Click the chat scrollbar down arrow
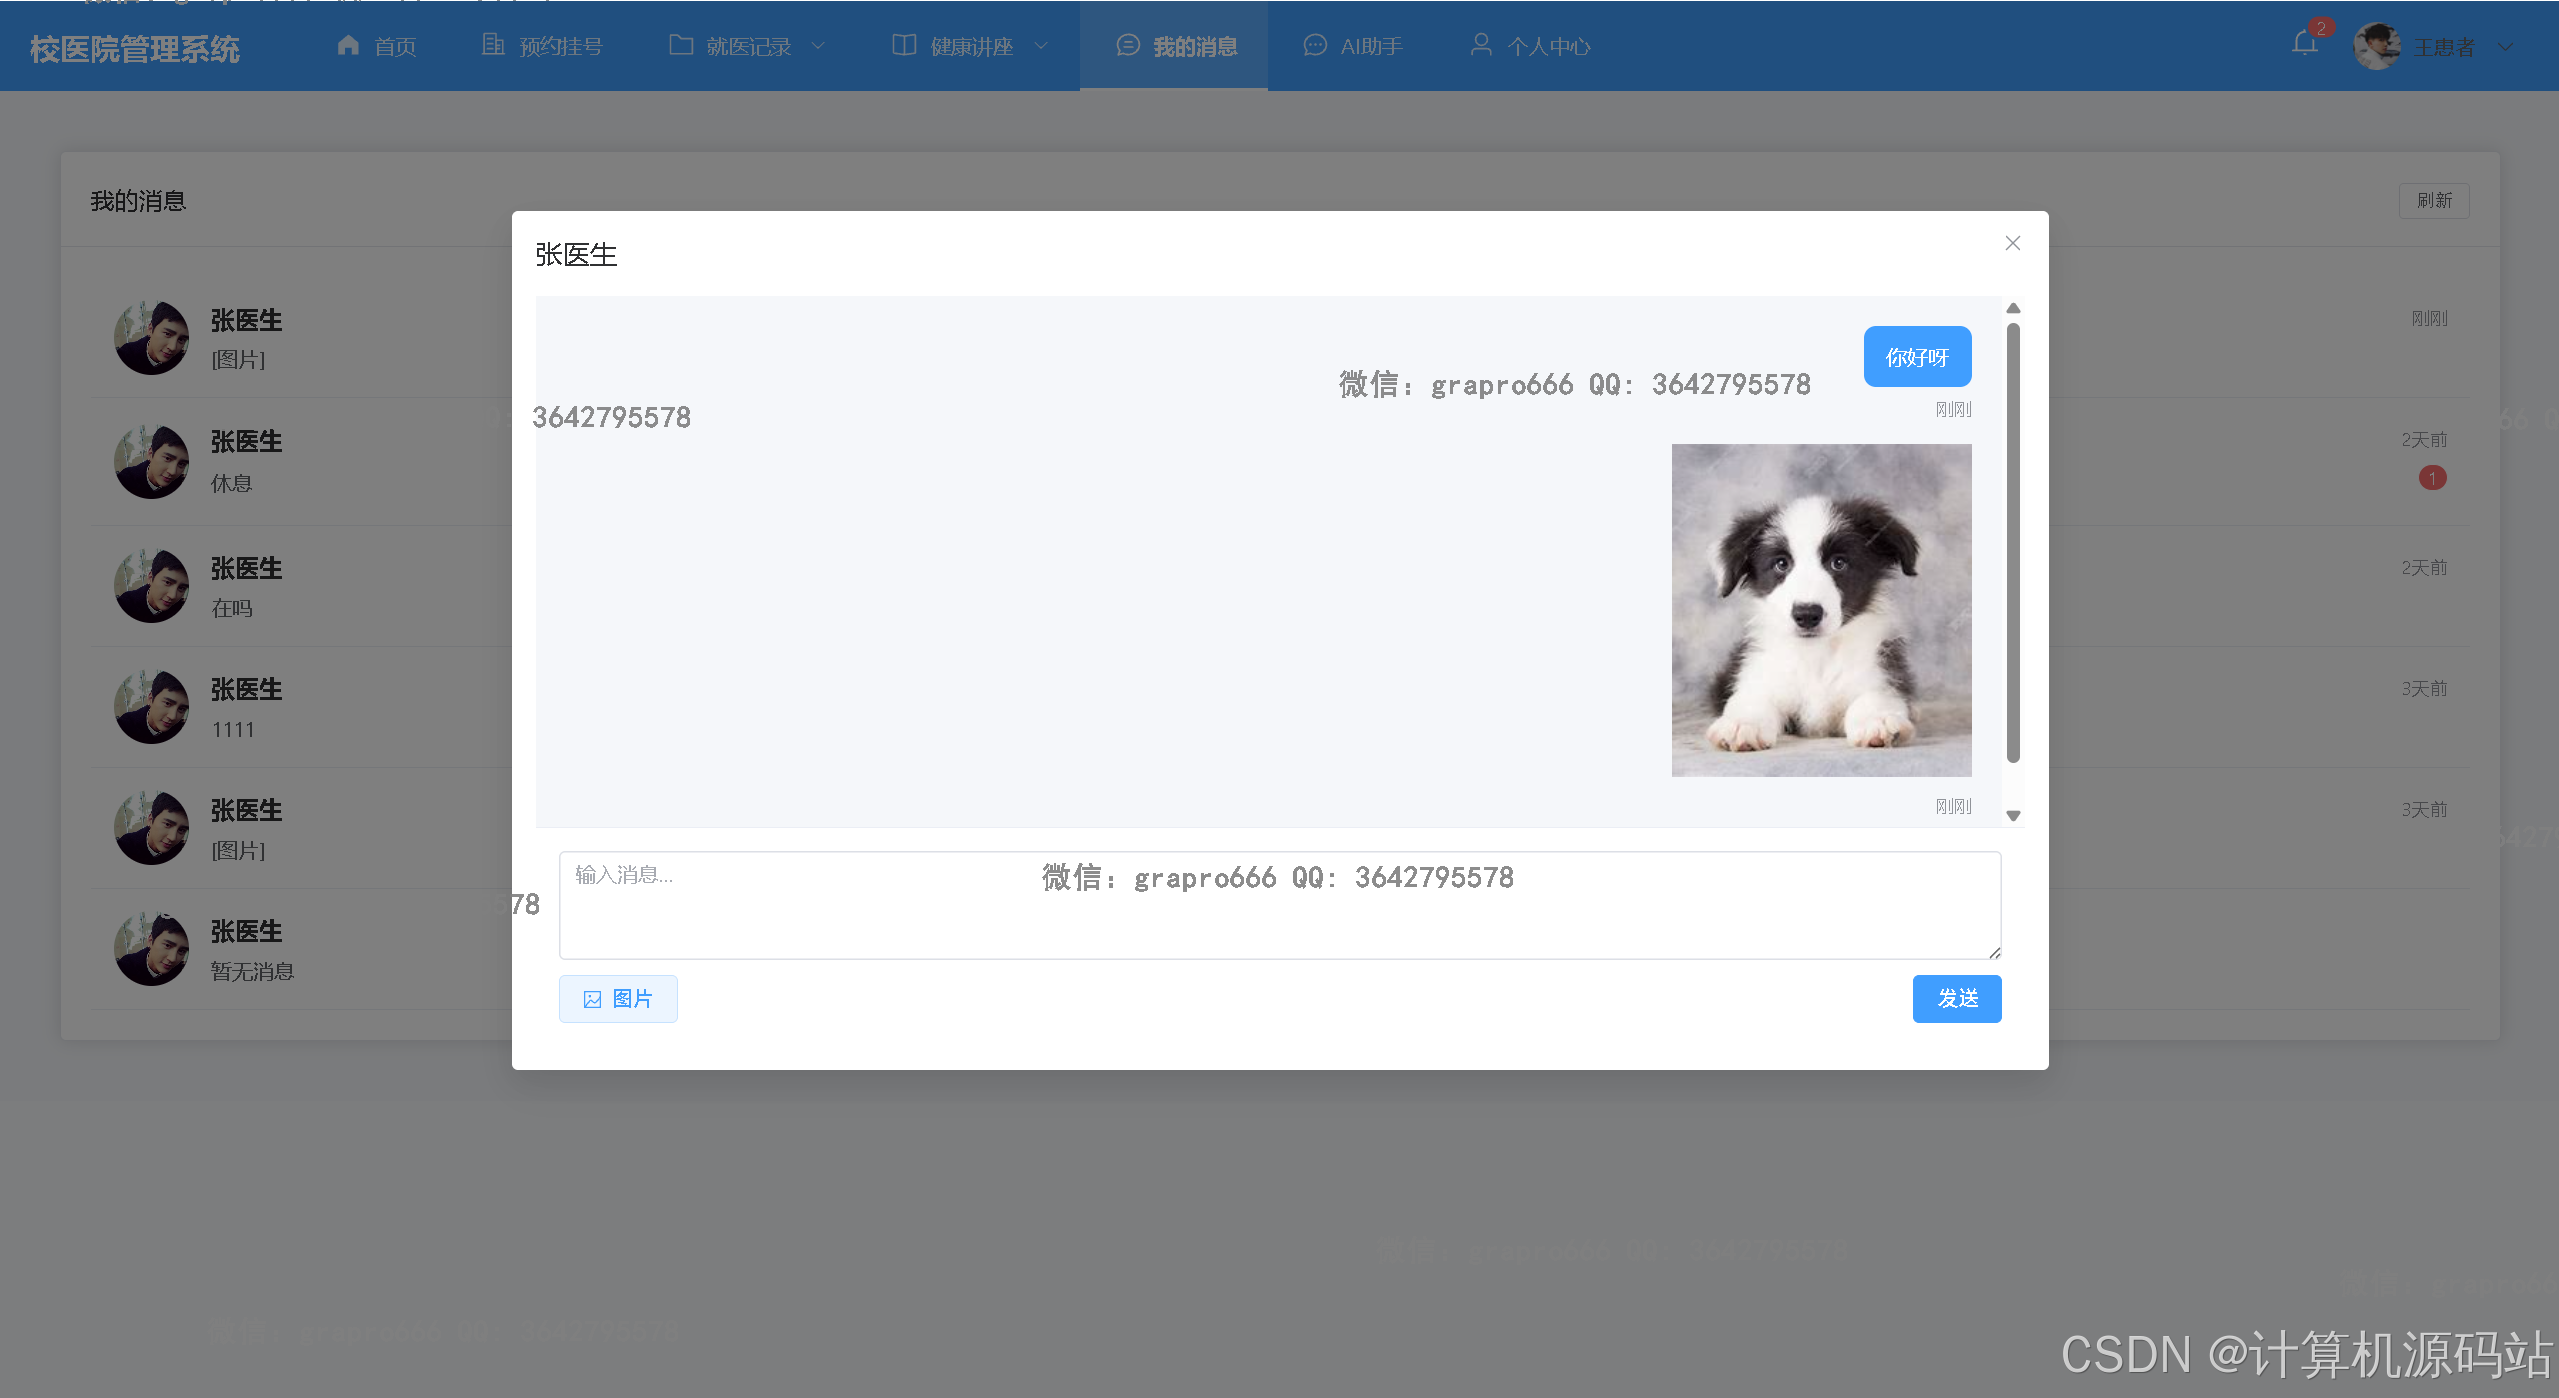Screen dimensions: 2559x1398 point(2014,816)
